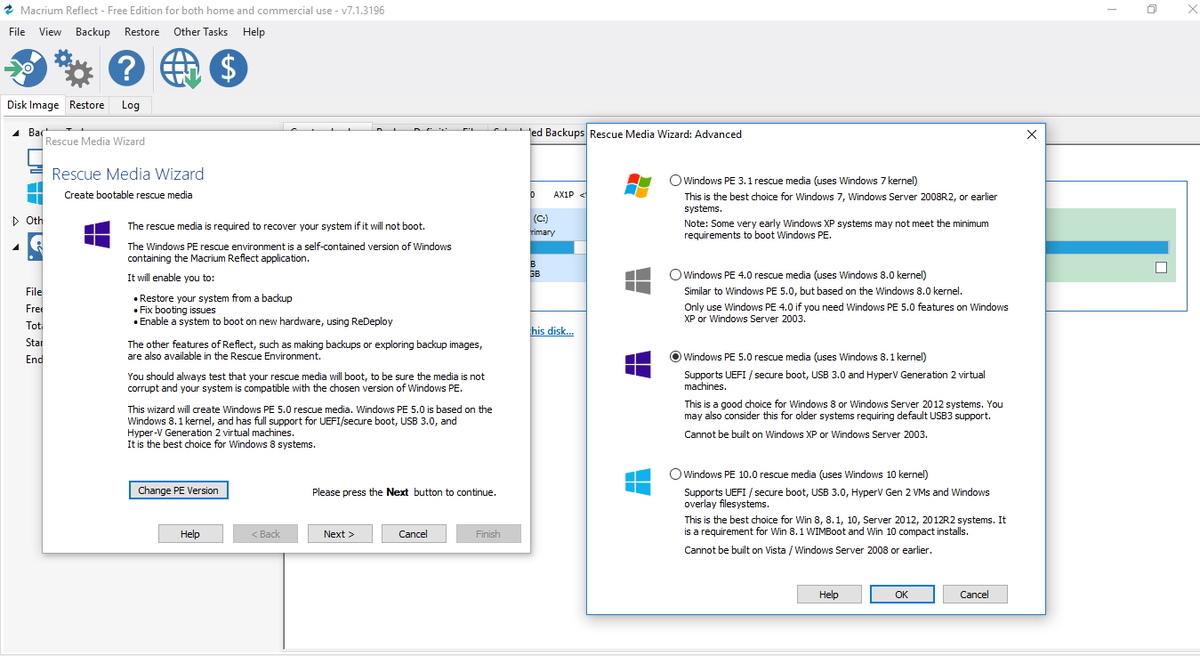Click Help in Rescue Media Wizard
The width and height of the screenshot is (1200, 656).
click(x=190, y=534)
